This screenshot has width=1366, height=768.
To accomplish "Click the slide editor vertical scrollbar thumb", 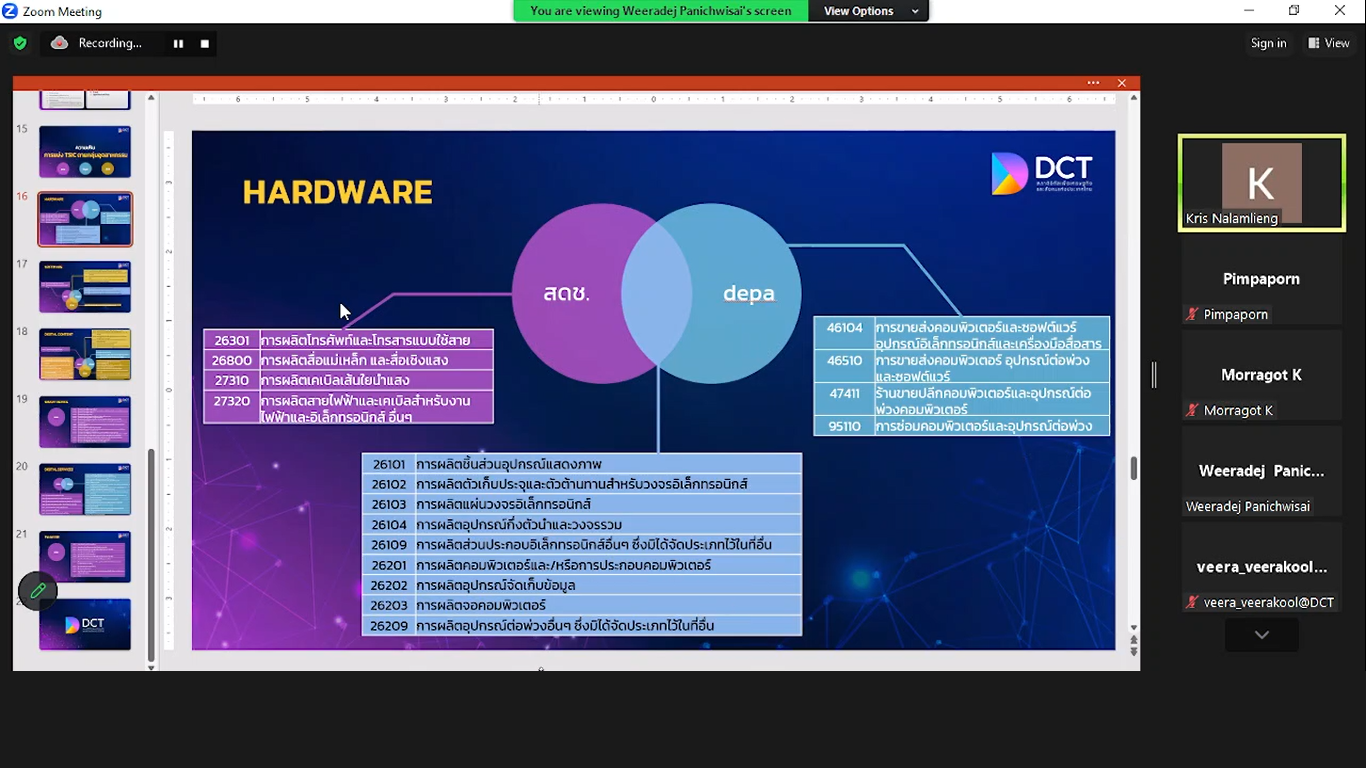I will click(1133, 468).
